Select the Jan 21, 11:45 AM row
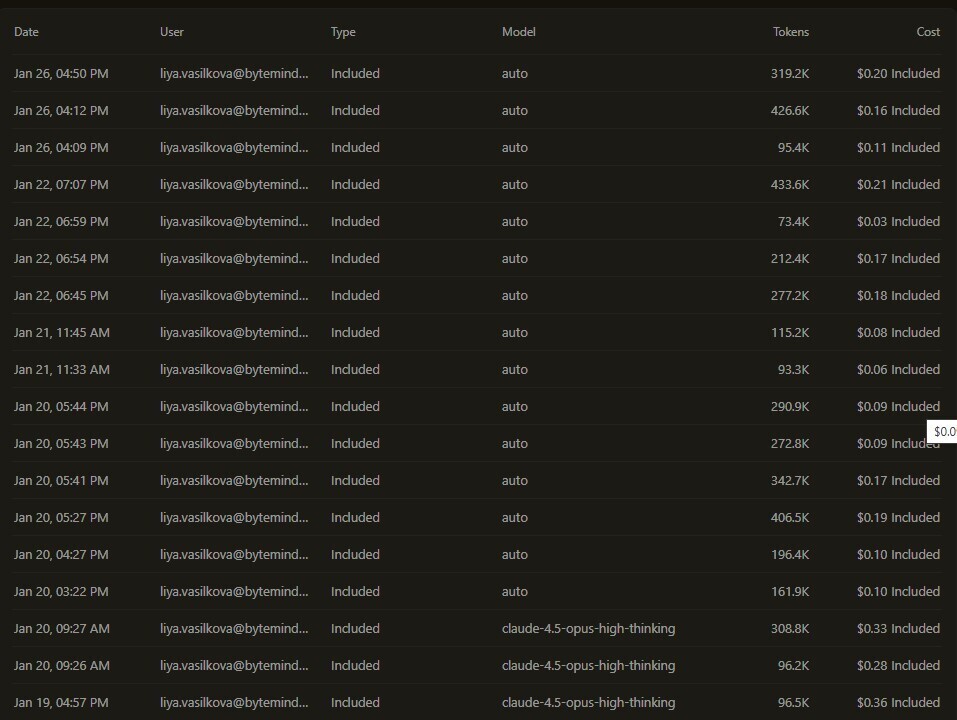This screenshot has height=720, width=957. 477,333
